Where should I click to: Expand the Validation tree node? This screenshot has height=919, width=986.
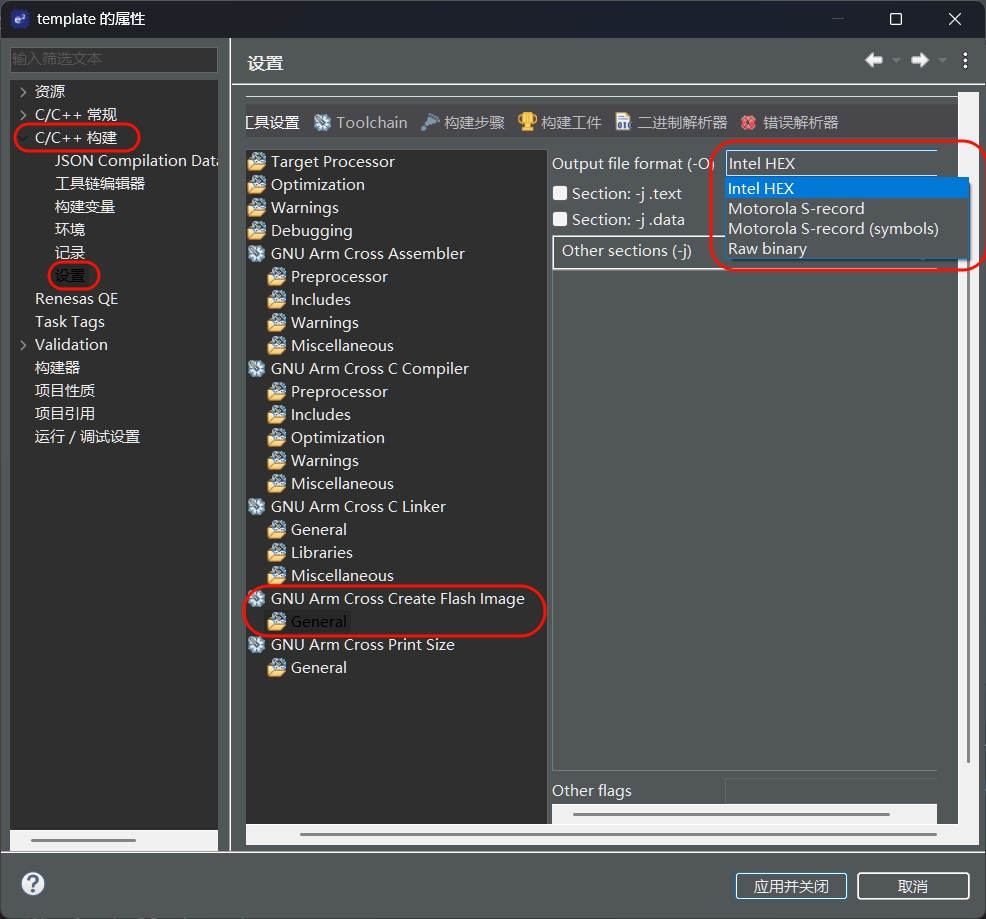coord(23,345)
